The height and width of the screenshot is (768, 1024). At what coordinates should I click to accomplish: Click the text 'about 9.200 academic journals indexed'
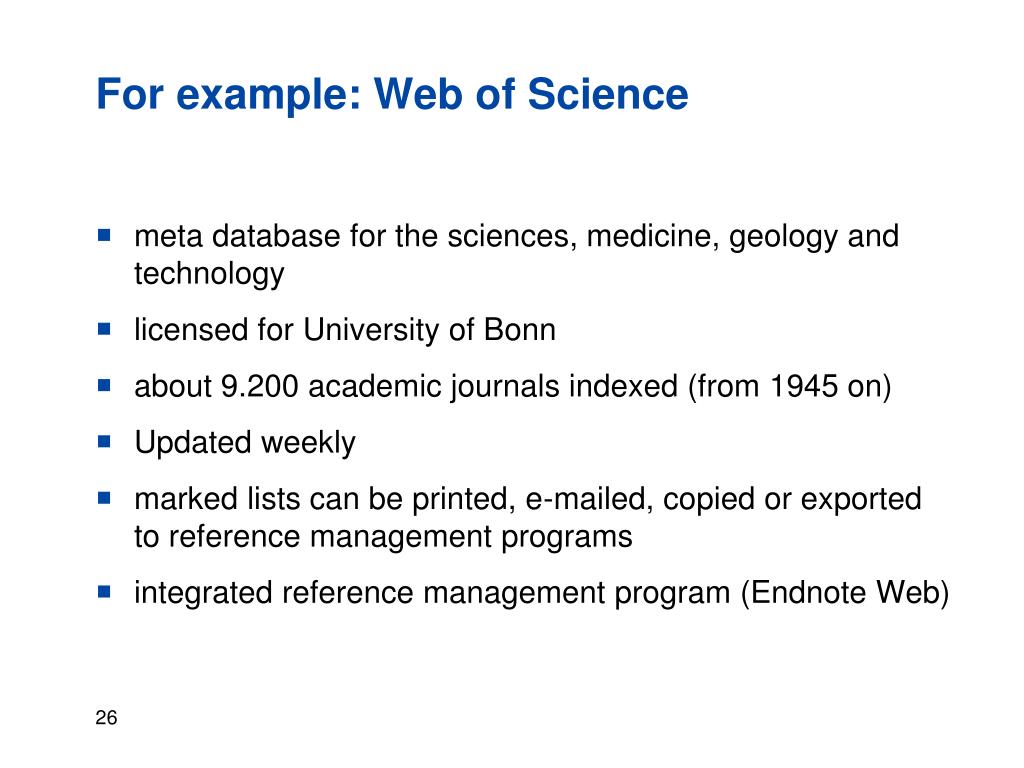406,387
